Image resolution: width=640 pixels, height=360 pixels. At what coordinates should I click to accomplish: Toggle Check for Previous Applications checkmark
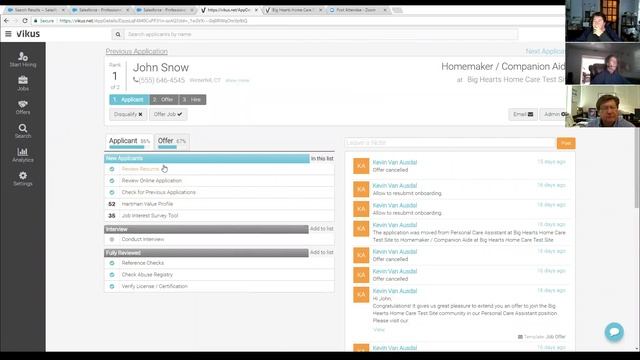pos(112,192)
